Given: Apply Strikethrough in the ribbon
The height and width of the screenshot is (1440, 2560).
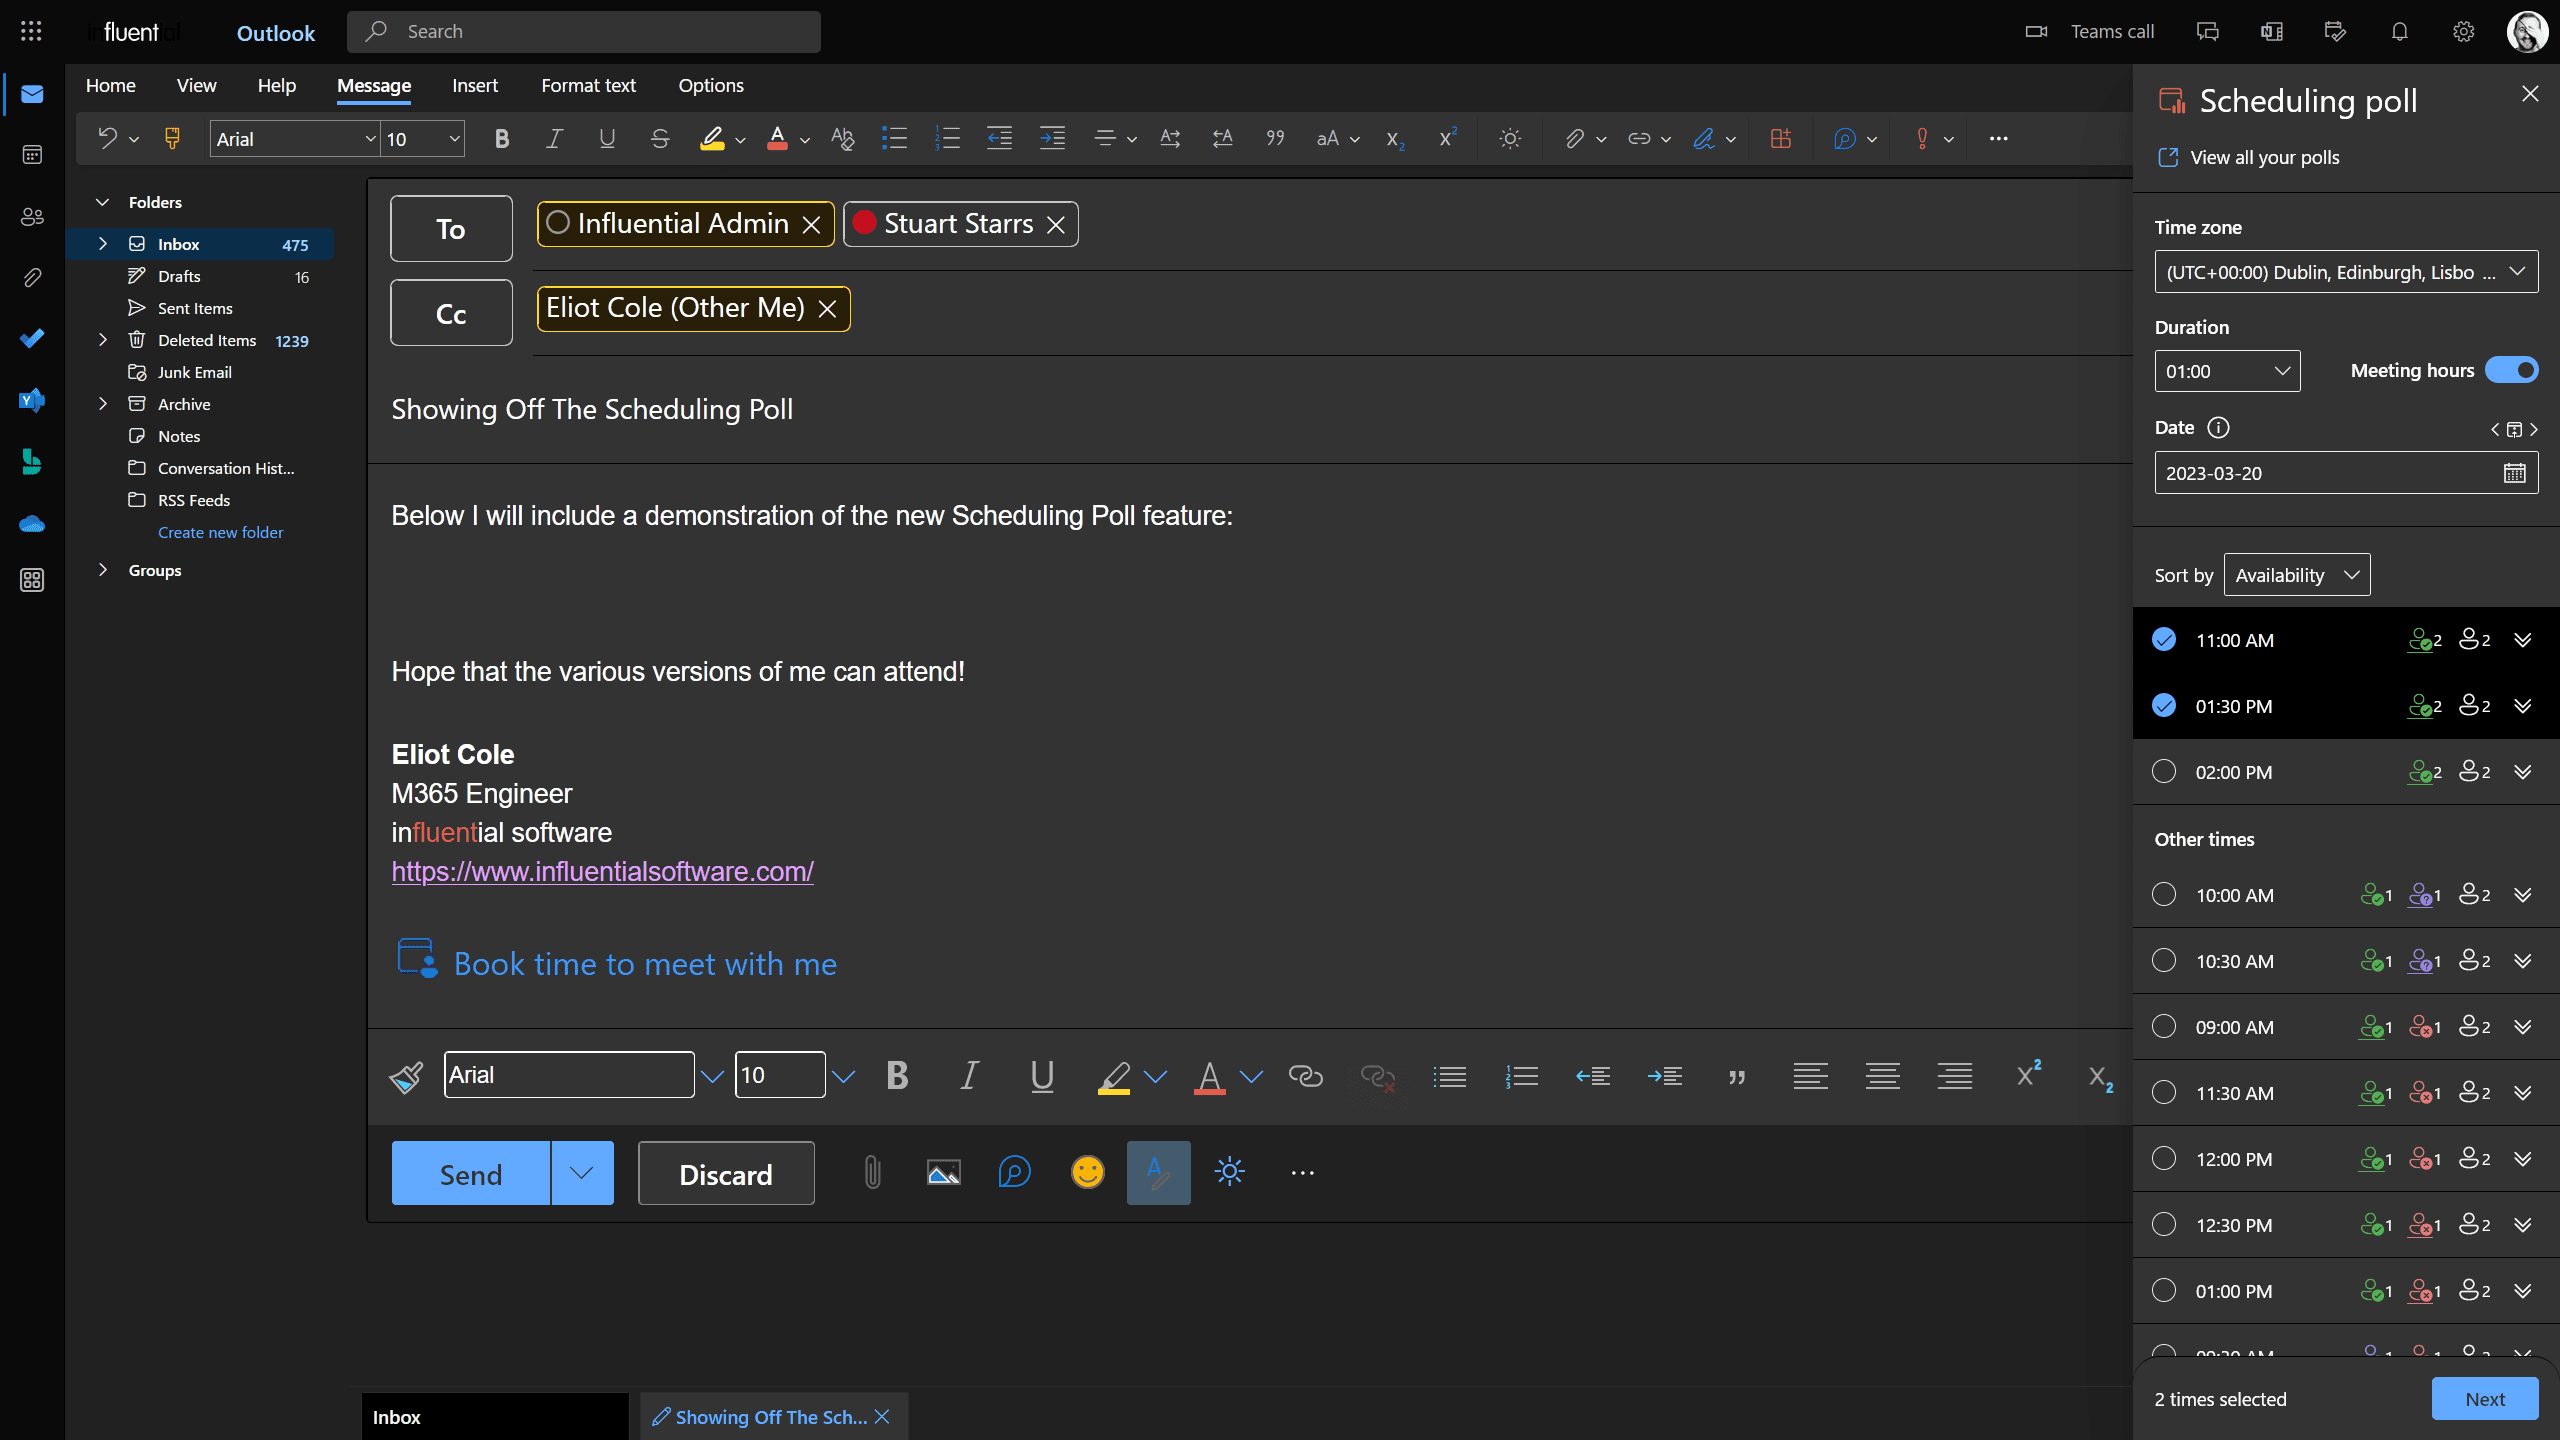Looking at the screenshot, I should tap(660, 139).
